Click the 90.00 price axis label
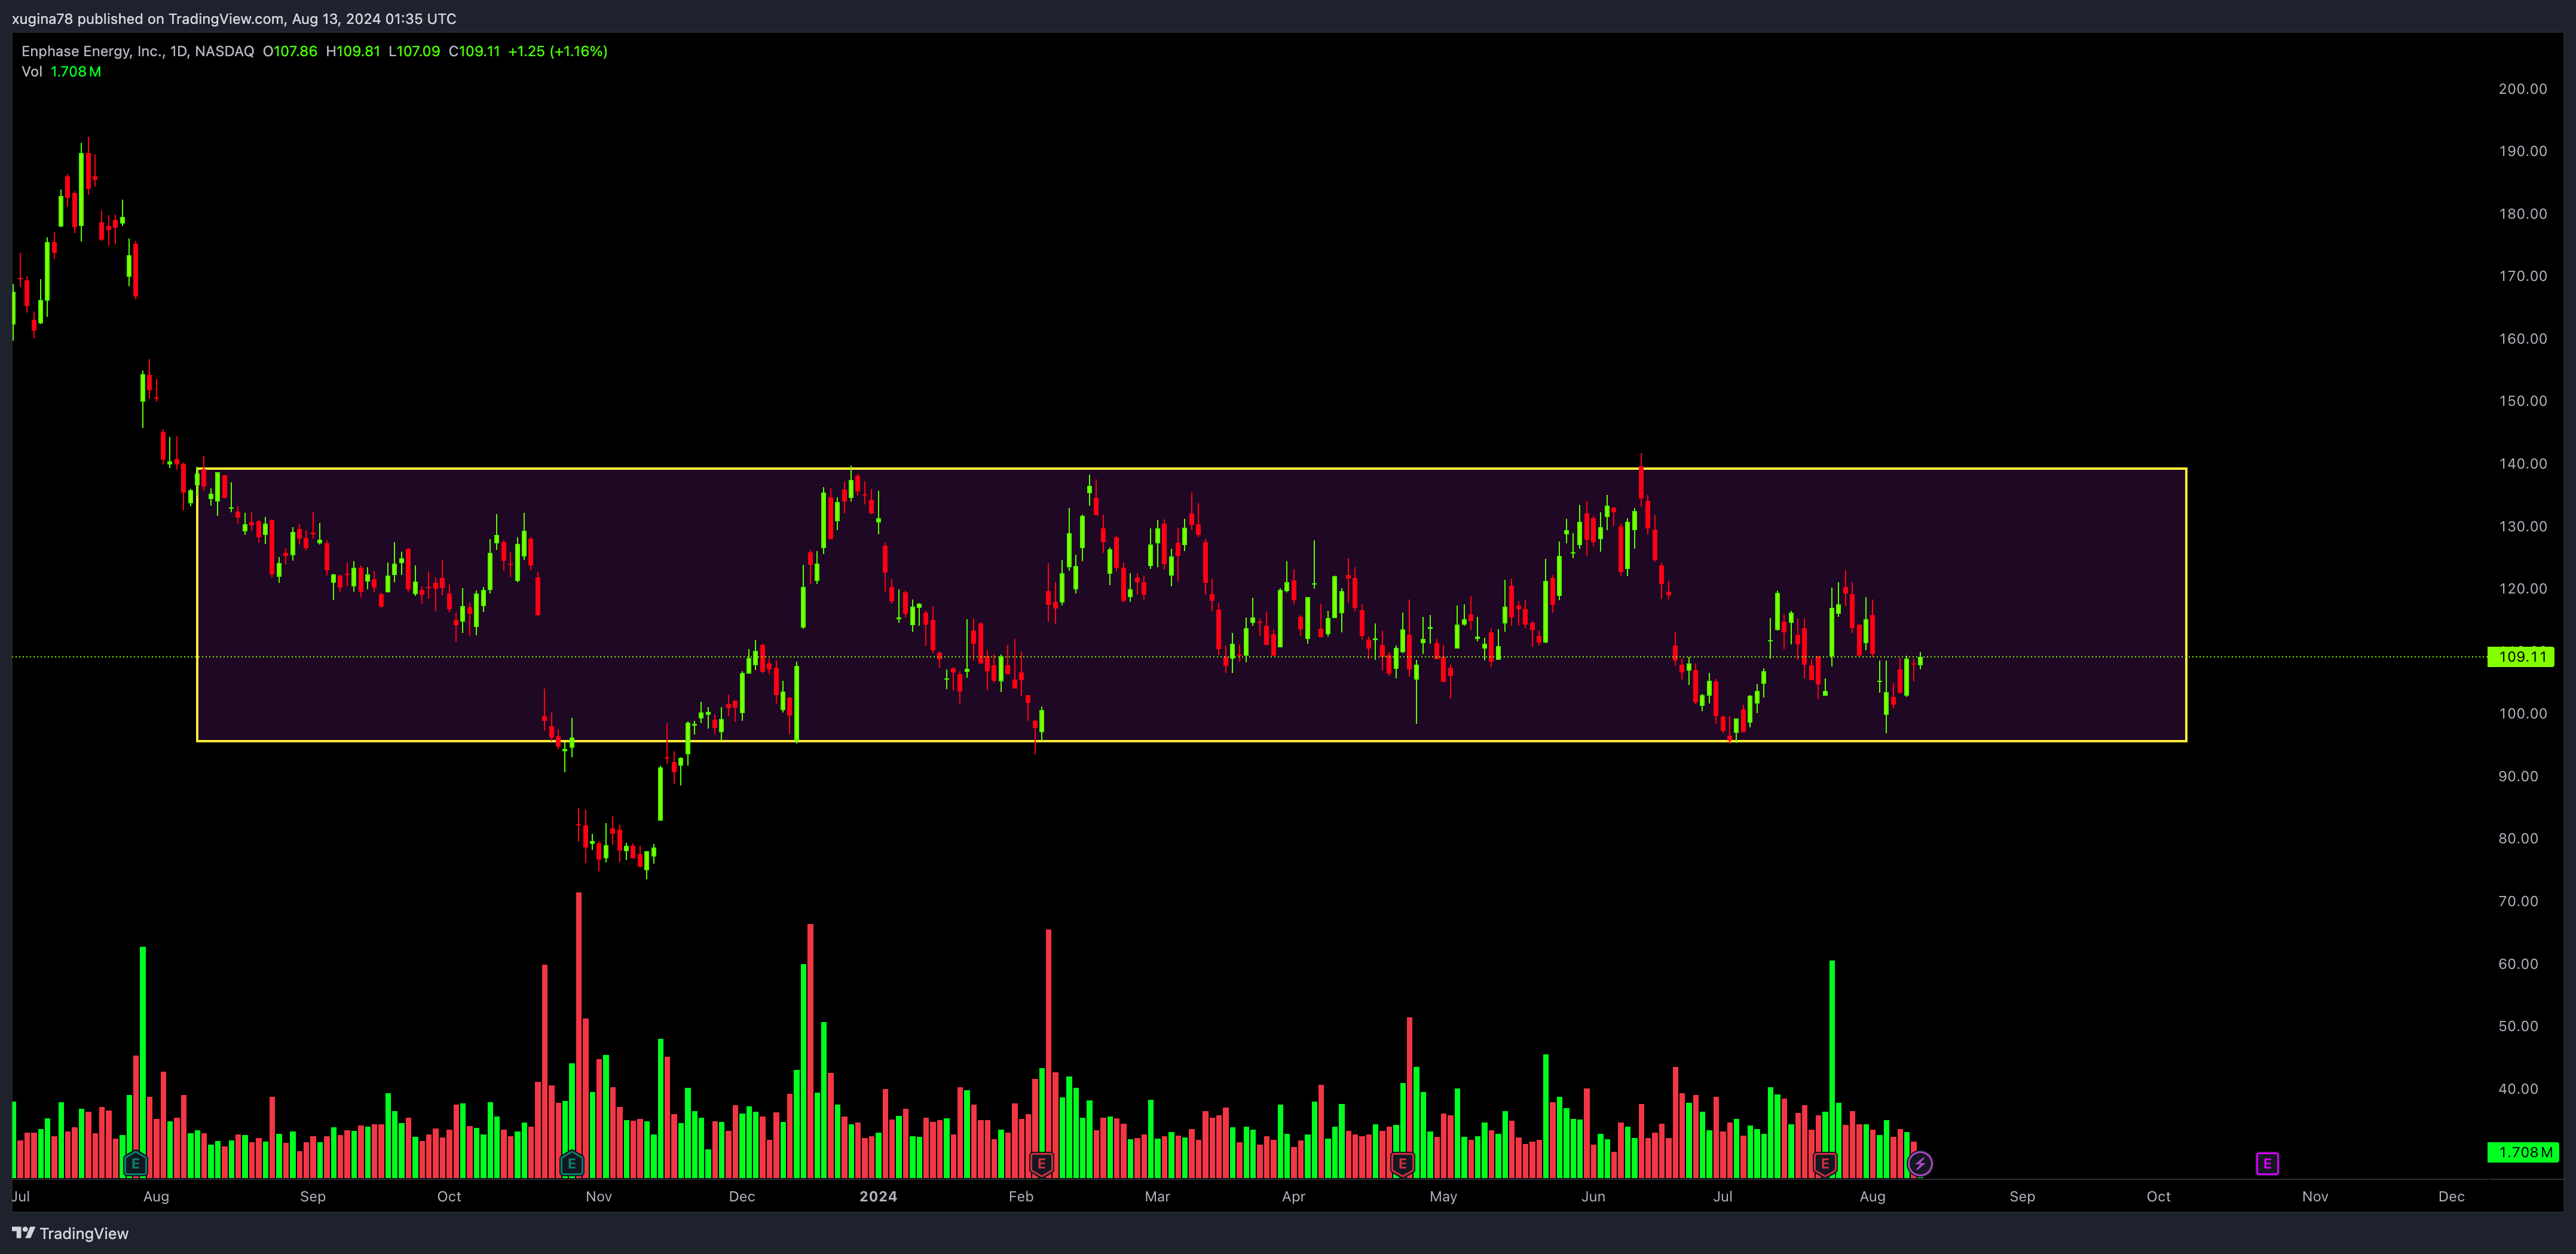Image resolution: width=2576 pixels, height=1254 pixels. pos(2518,776)
